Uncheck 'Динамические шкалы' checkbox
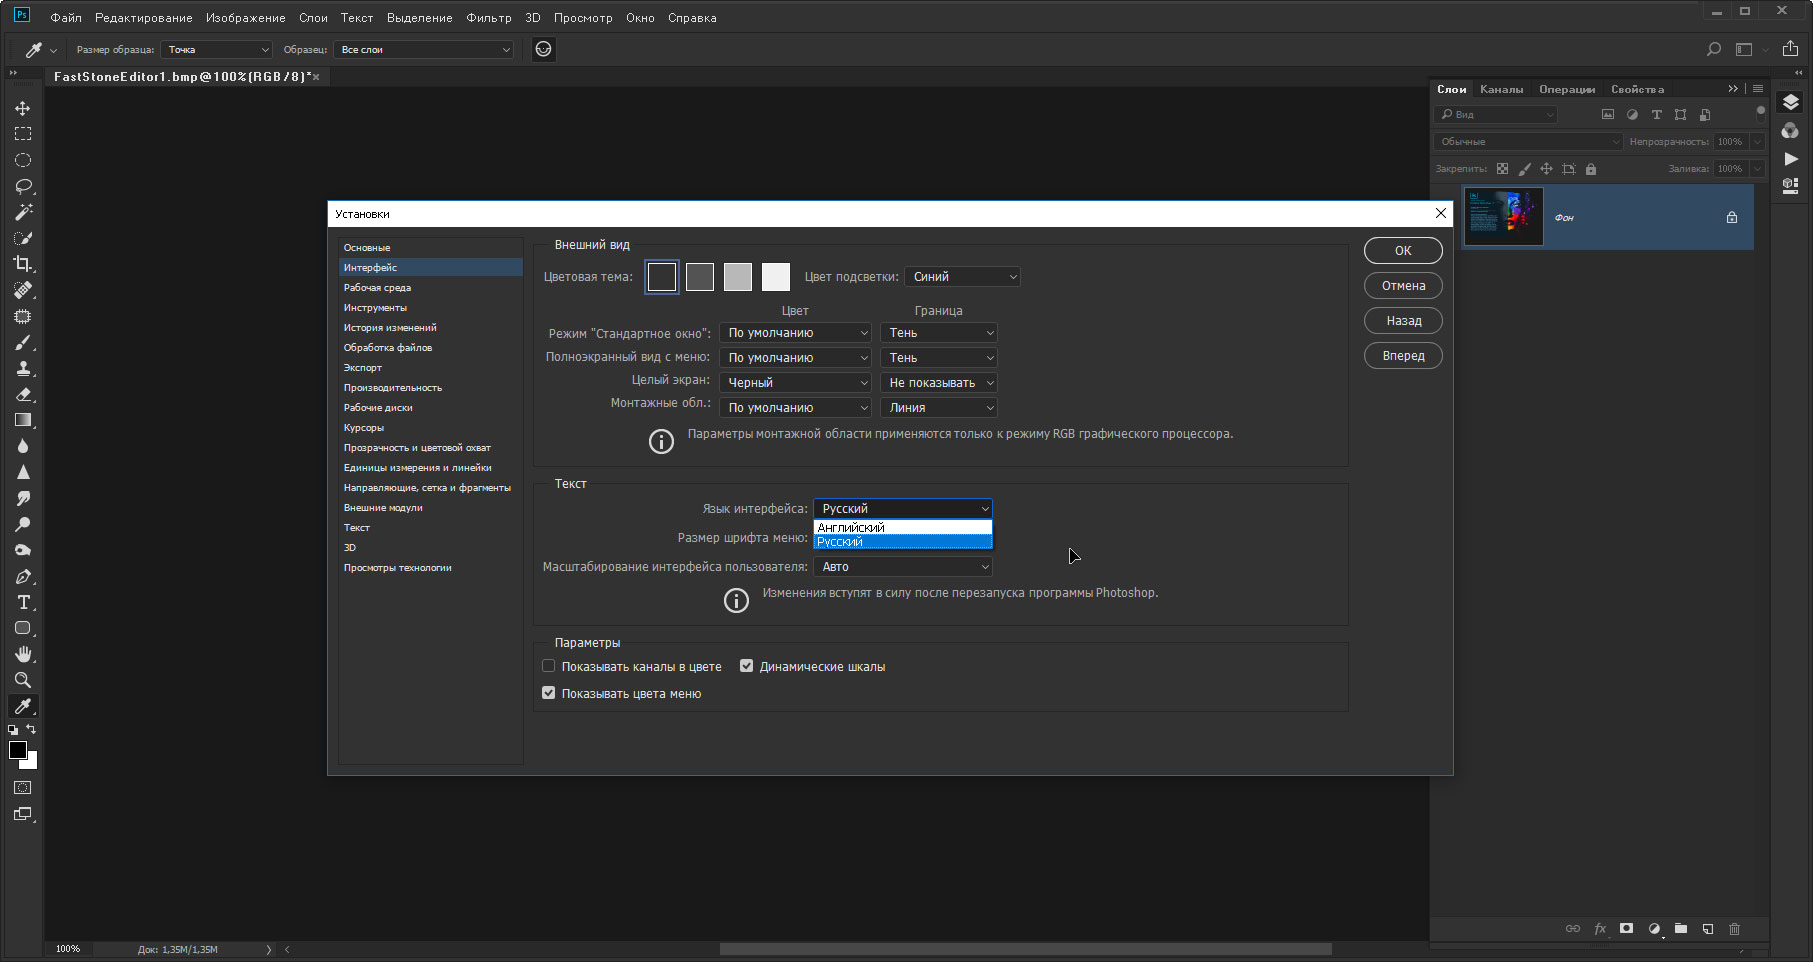Screen dimensions: 1813x962 pos(747,666)
